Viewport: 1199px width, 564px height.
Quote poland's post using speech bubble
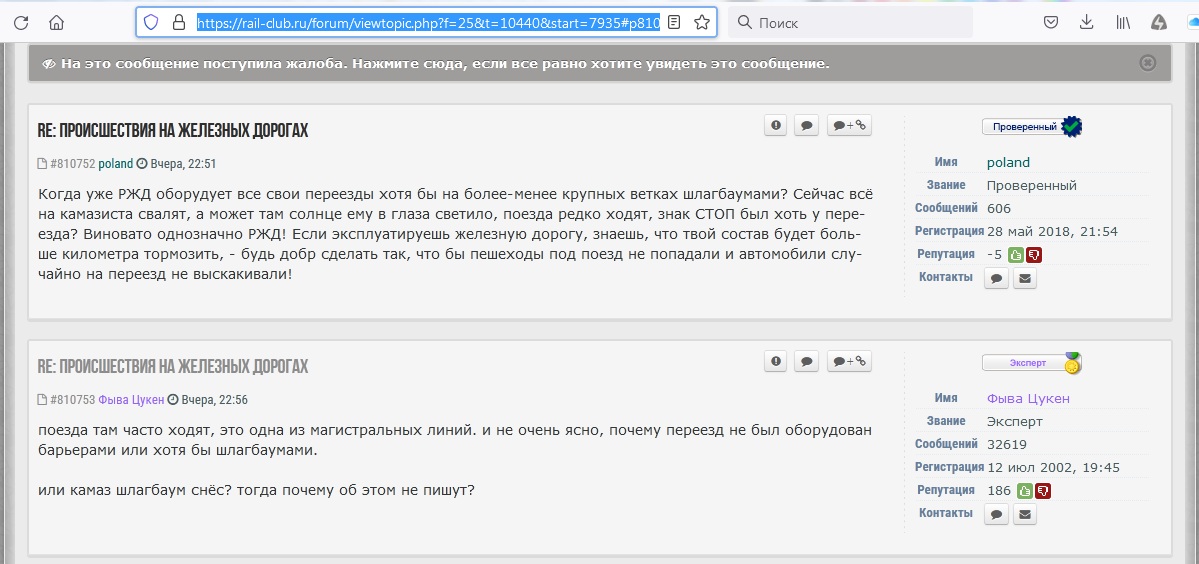[x=807, y=125]
